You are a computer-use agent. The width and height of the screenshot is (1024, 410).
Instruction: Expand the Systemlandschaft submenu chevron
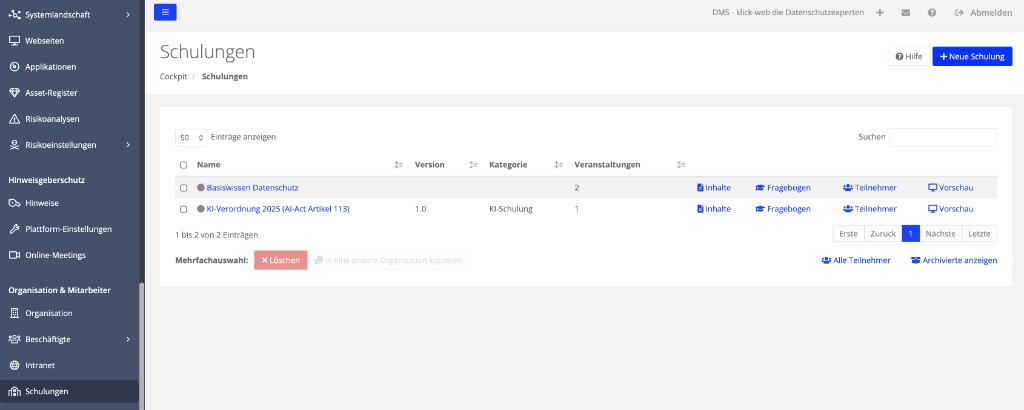click(x=128, y=14)
